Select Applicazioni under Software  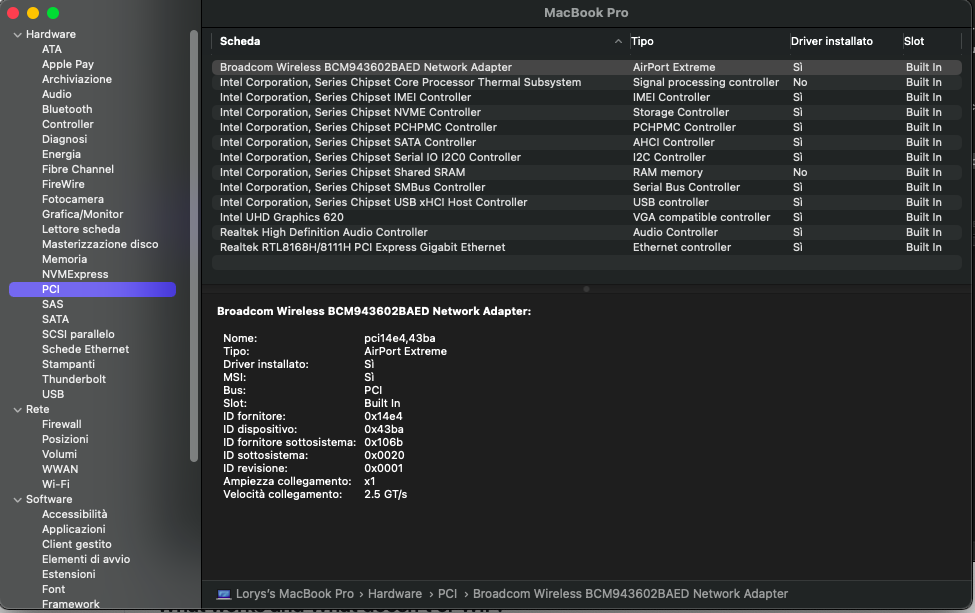[x=73, y=529]
